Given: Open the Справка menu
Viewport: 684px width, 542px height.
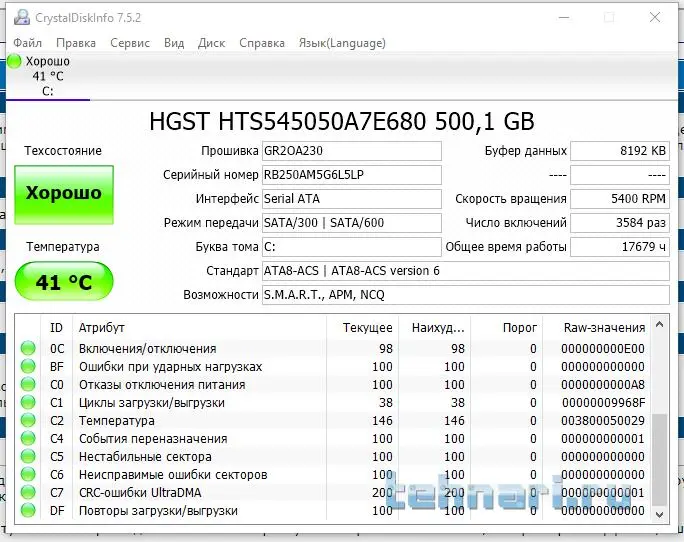Looking at the screenshot, I should (262, 43).
